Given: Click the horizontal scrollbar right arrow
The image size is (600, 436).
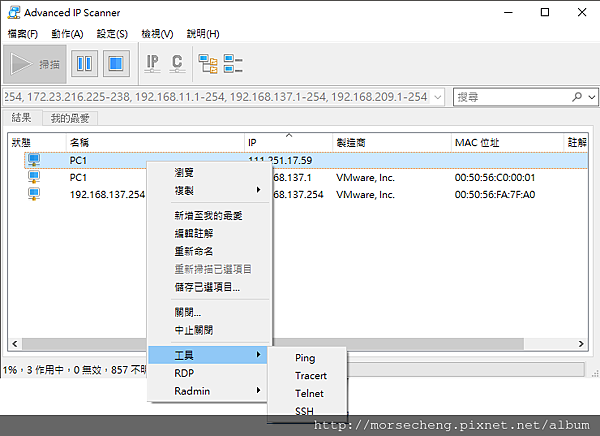Looking at the screenshot, I should (x=581, y=344).
